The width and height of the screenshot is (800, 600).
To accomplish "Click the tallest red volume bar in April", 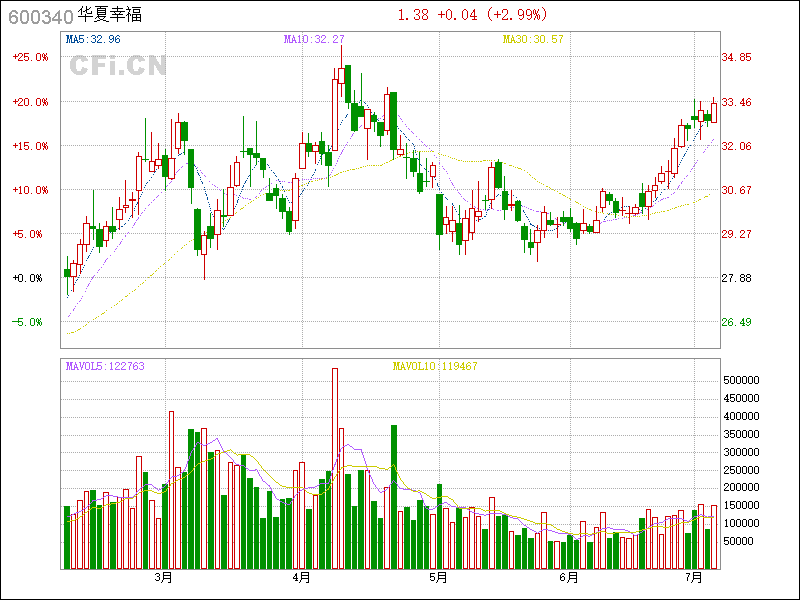I will (x=335, y=468).
